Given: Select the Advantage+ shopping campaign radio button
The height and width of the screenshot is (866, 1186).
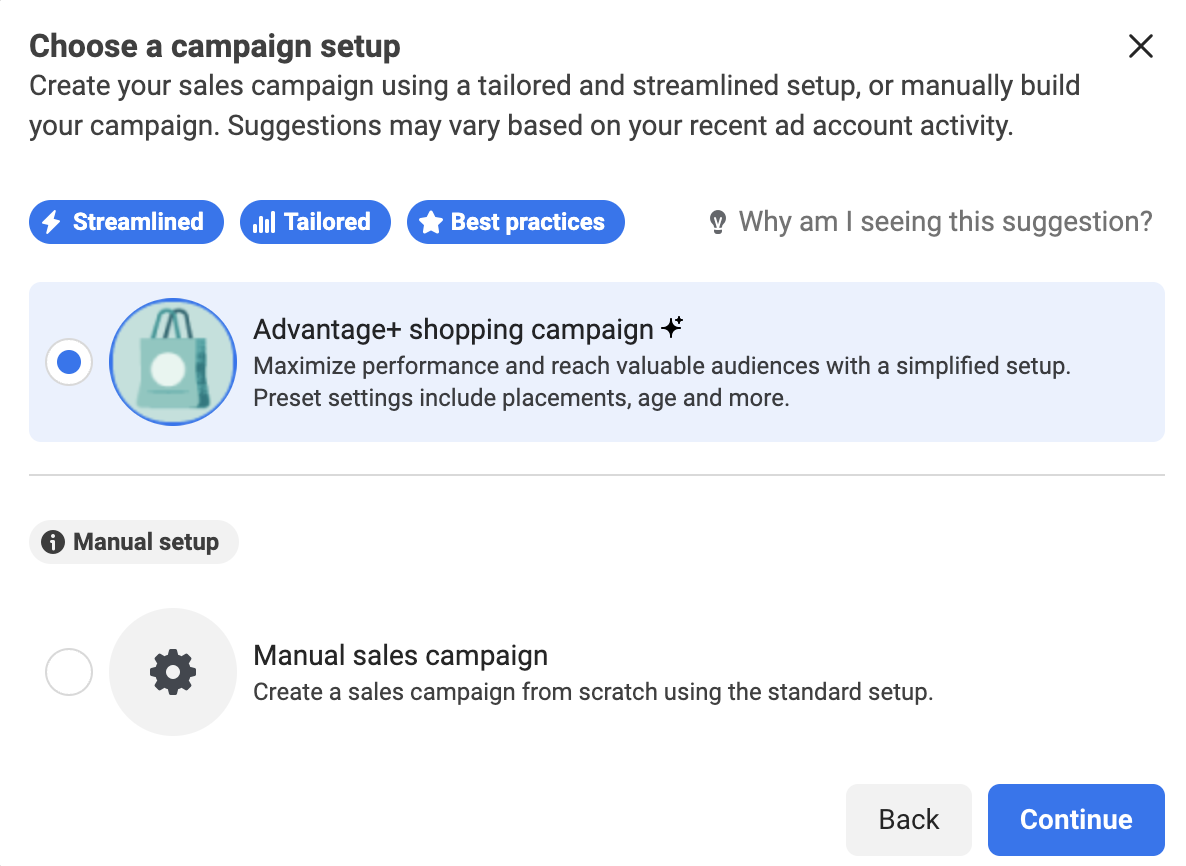Looking at the screenshot, I should tap(68, 362).
